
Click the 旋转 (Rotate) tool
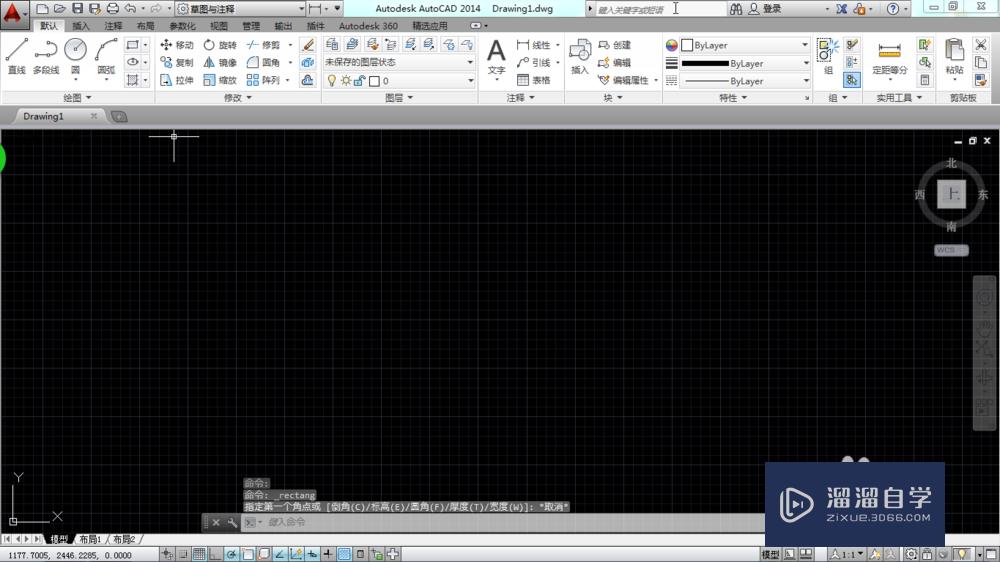pos(220,45)
